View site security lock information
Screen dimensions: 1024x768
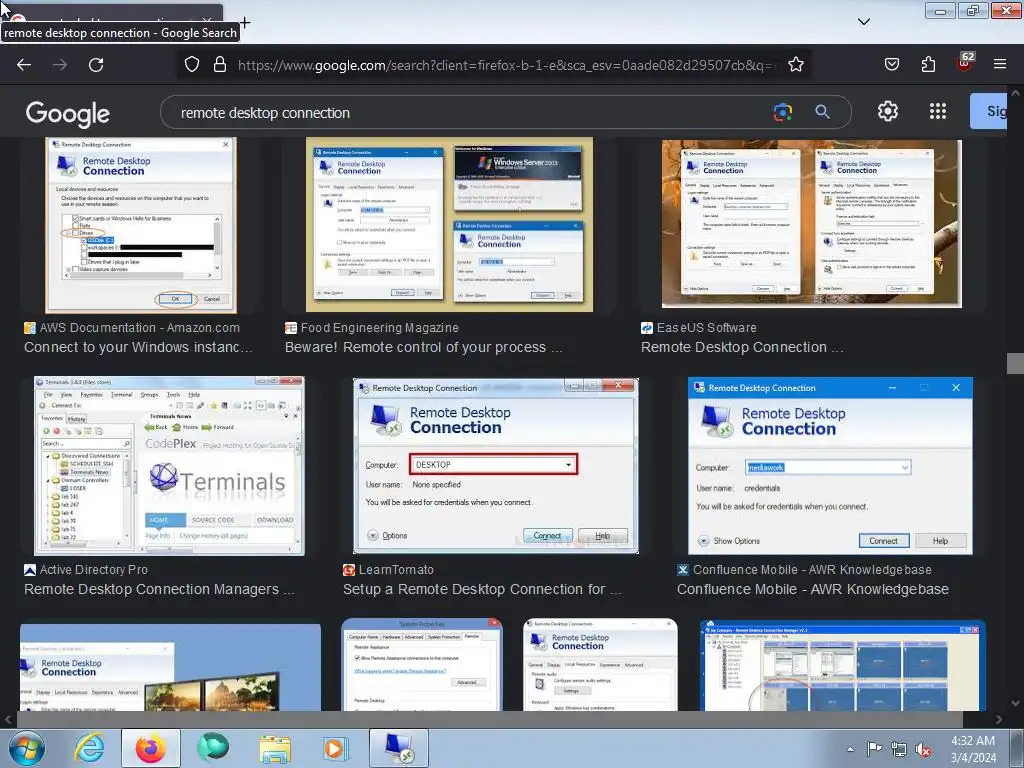(x=220, y=65)
